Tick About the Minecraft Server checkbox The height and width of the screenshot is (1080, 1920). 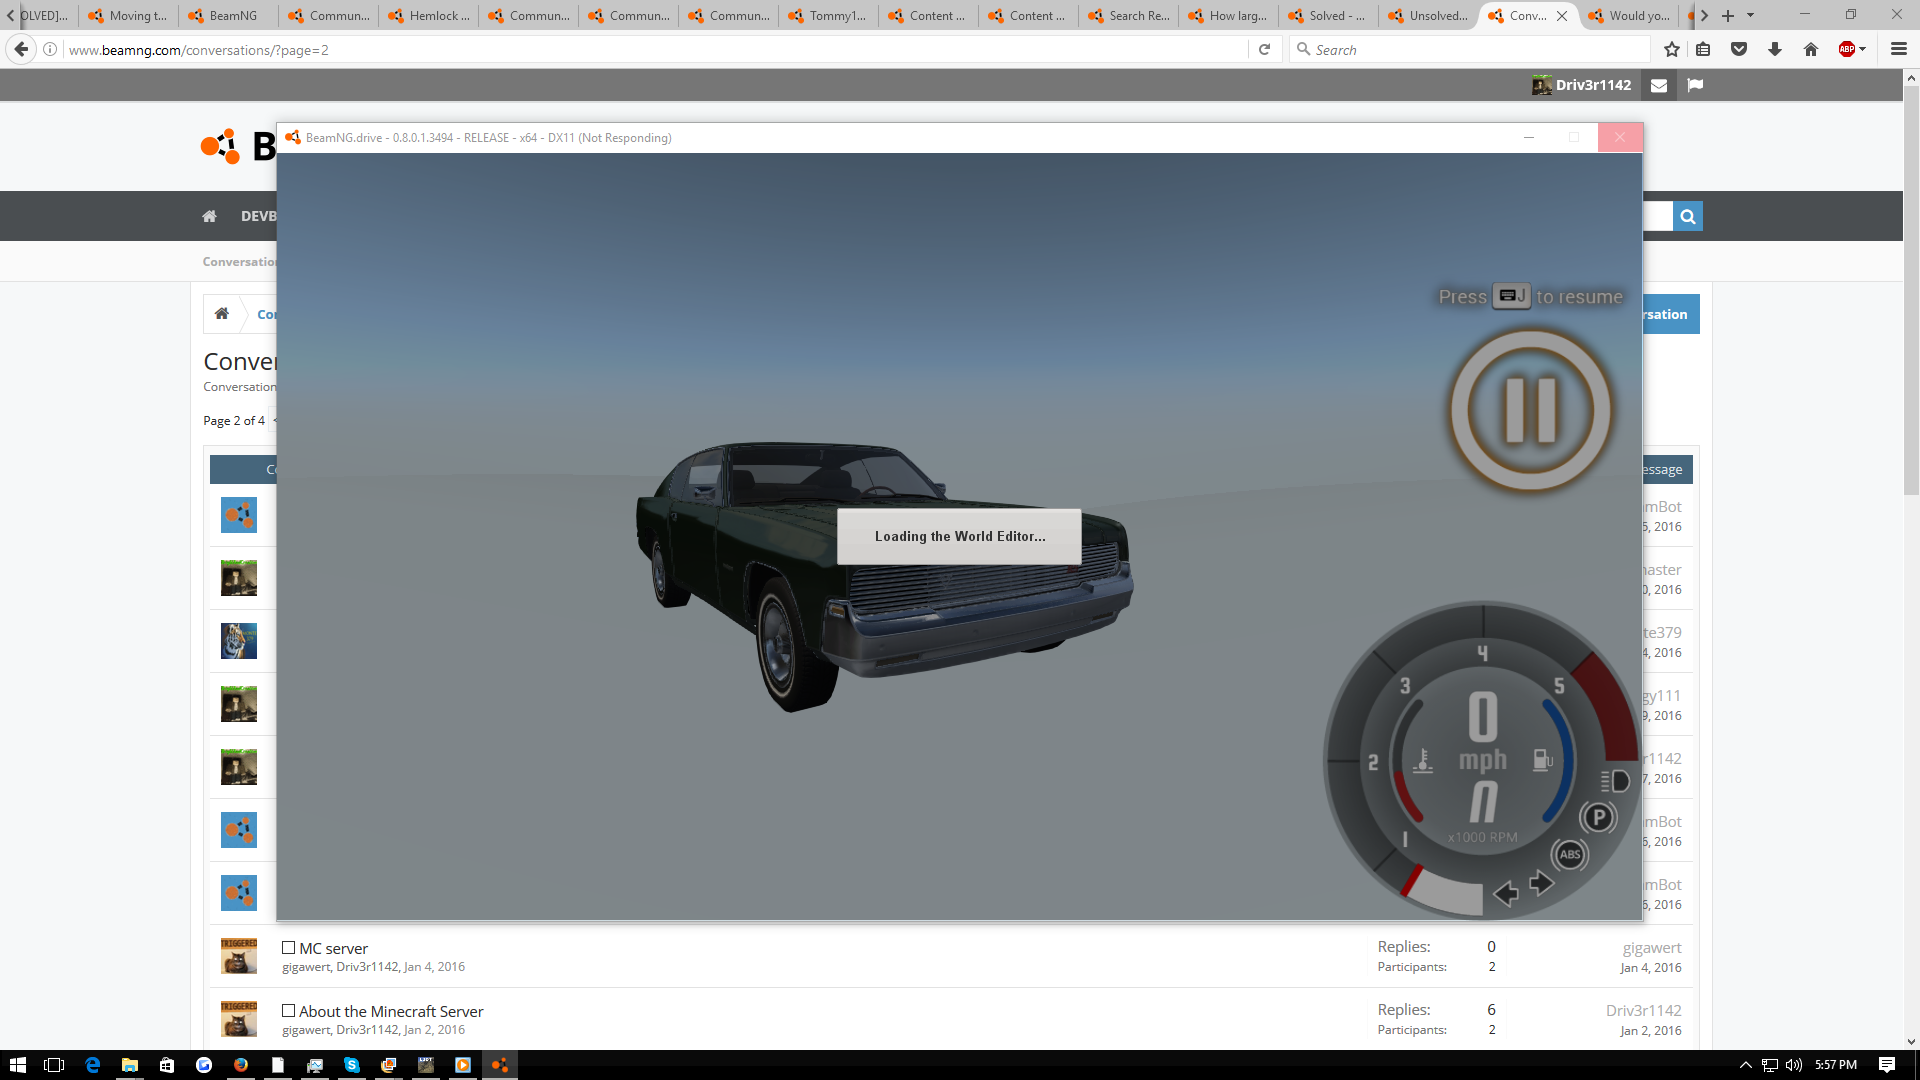(x=288, y=1011)
